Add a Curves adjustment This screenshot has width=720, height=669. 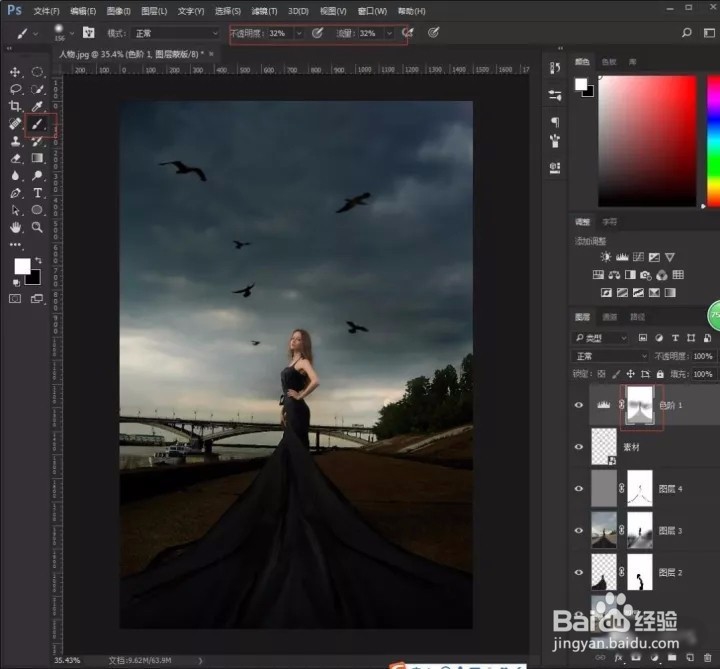(638, 257)
